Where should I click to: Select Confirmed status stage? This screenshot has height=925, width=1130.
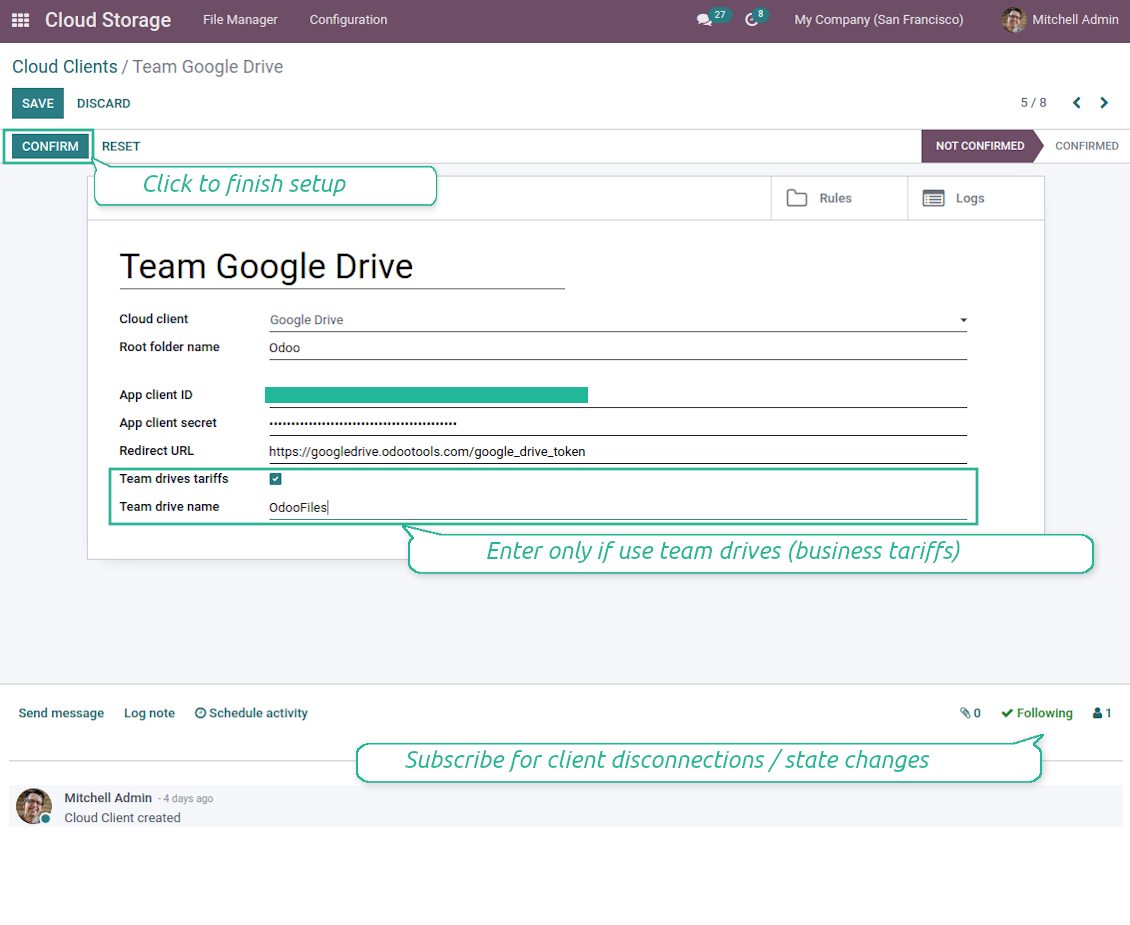(1086, 146)
